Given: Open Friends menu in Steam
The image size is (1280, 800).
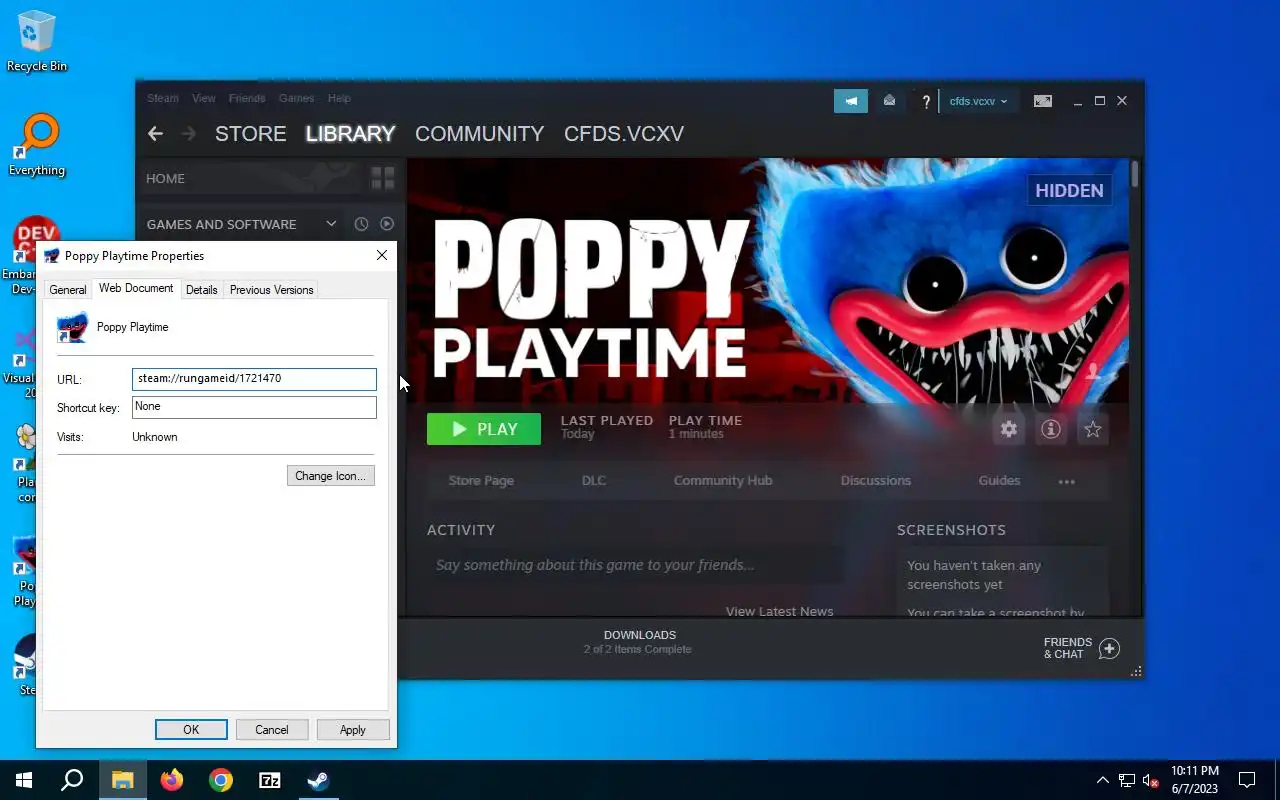Looking at the screenshot, I should [247, 98].
